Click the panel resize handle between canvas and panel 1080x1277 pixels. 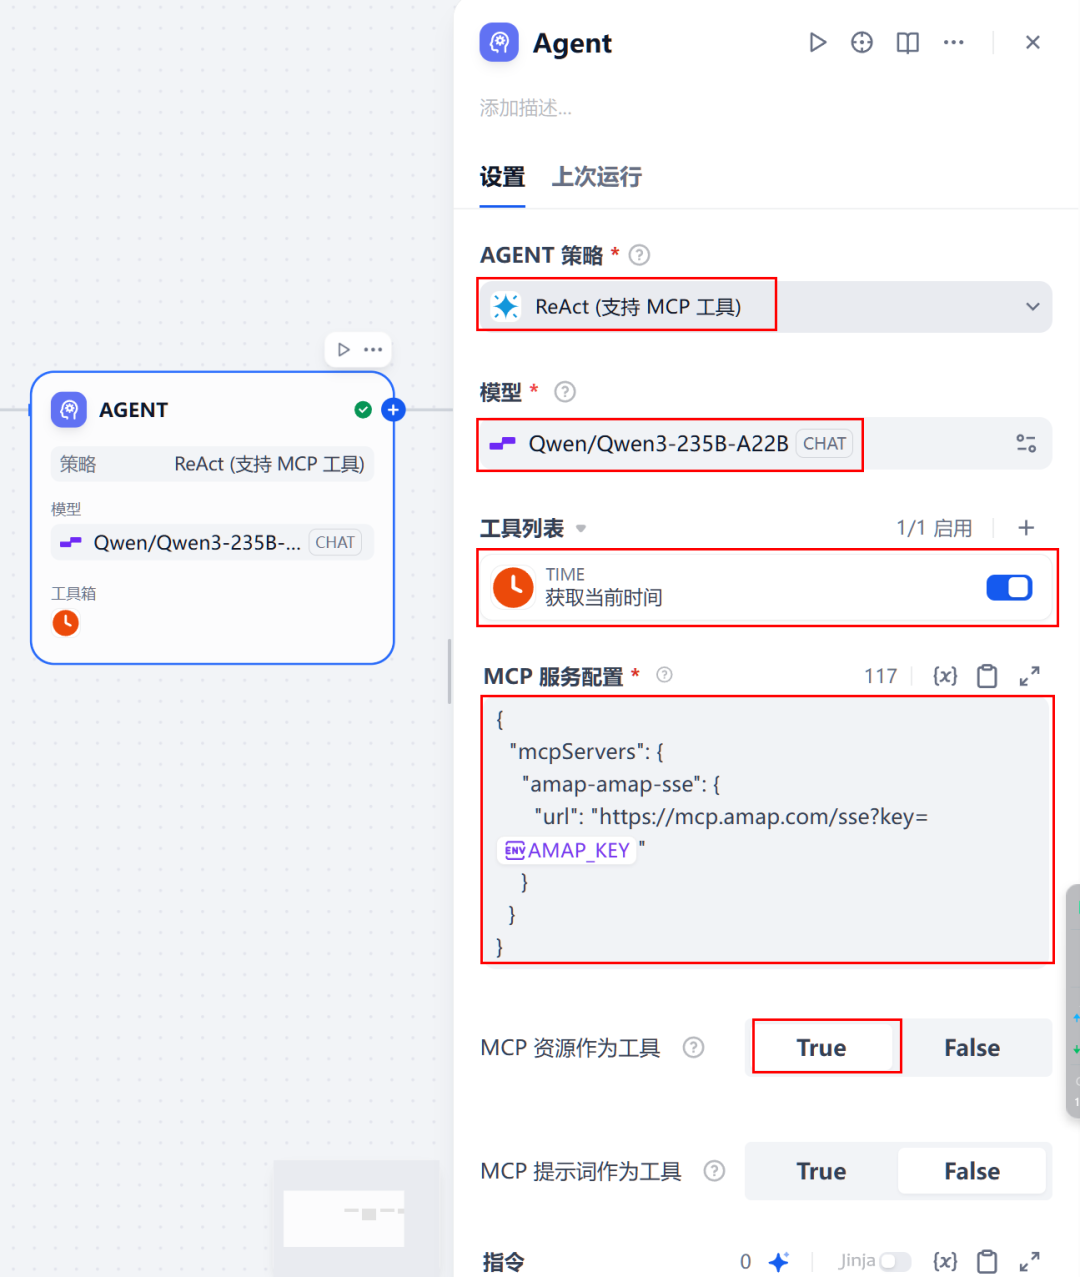449,670
